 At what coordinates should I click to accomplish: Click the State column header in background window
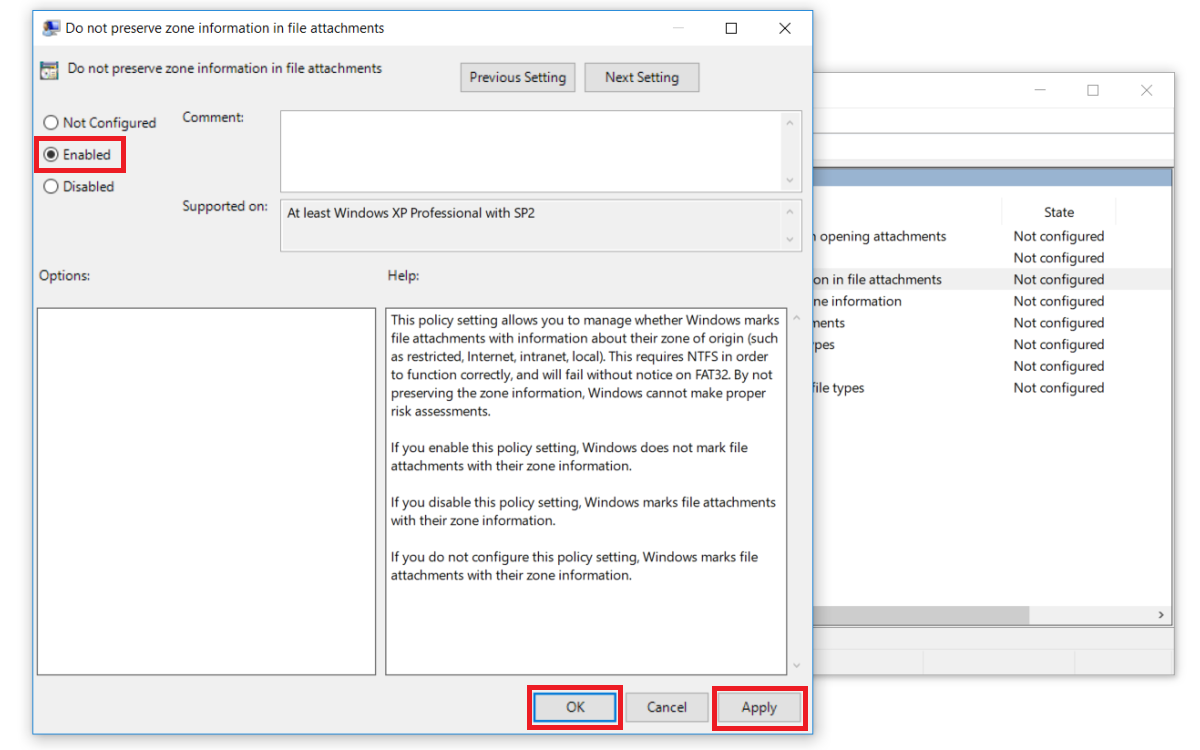coord(1059,212)
